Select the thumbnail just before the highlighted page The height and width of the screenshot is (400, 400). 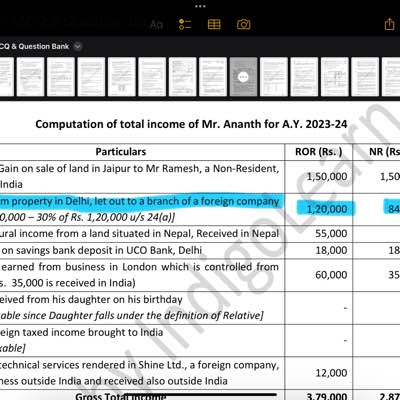(213, 77)
